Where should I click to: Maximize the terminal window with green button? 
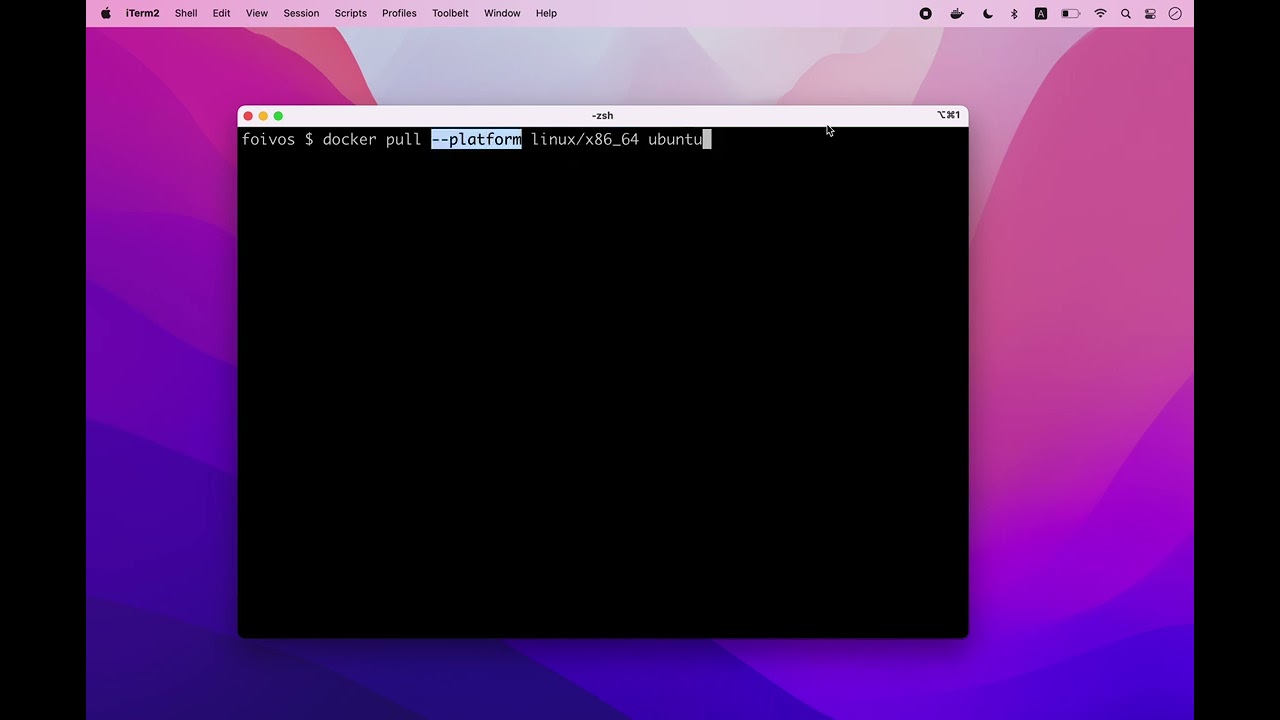coord(278,116)
